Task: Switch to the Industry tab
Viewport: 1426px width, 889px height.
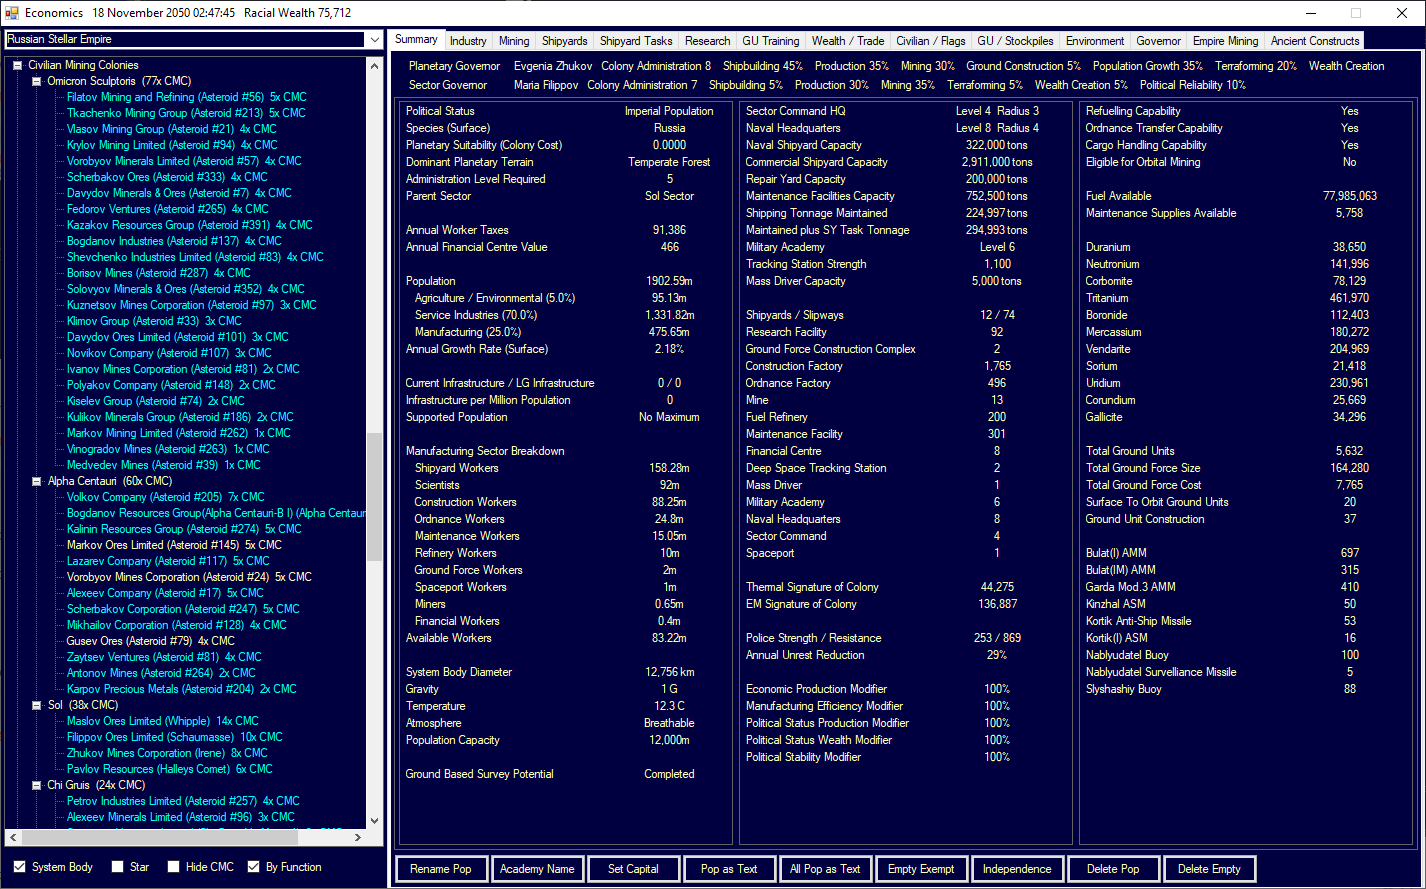Action: 468,41
